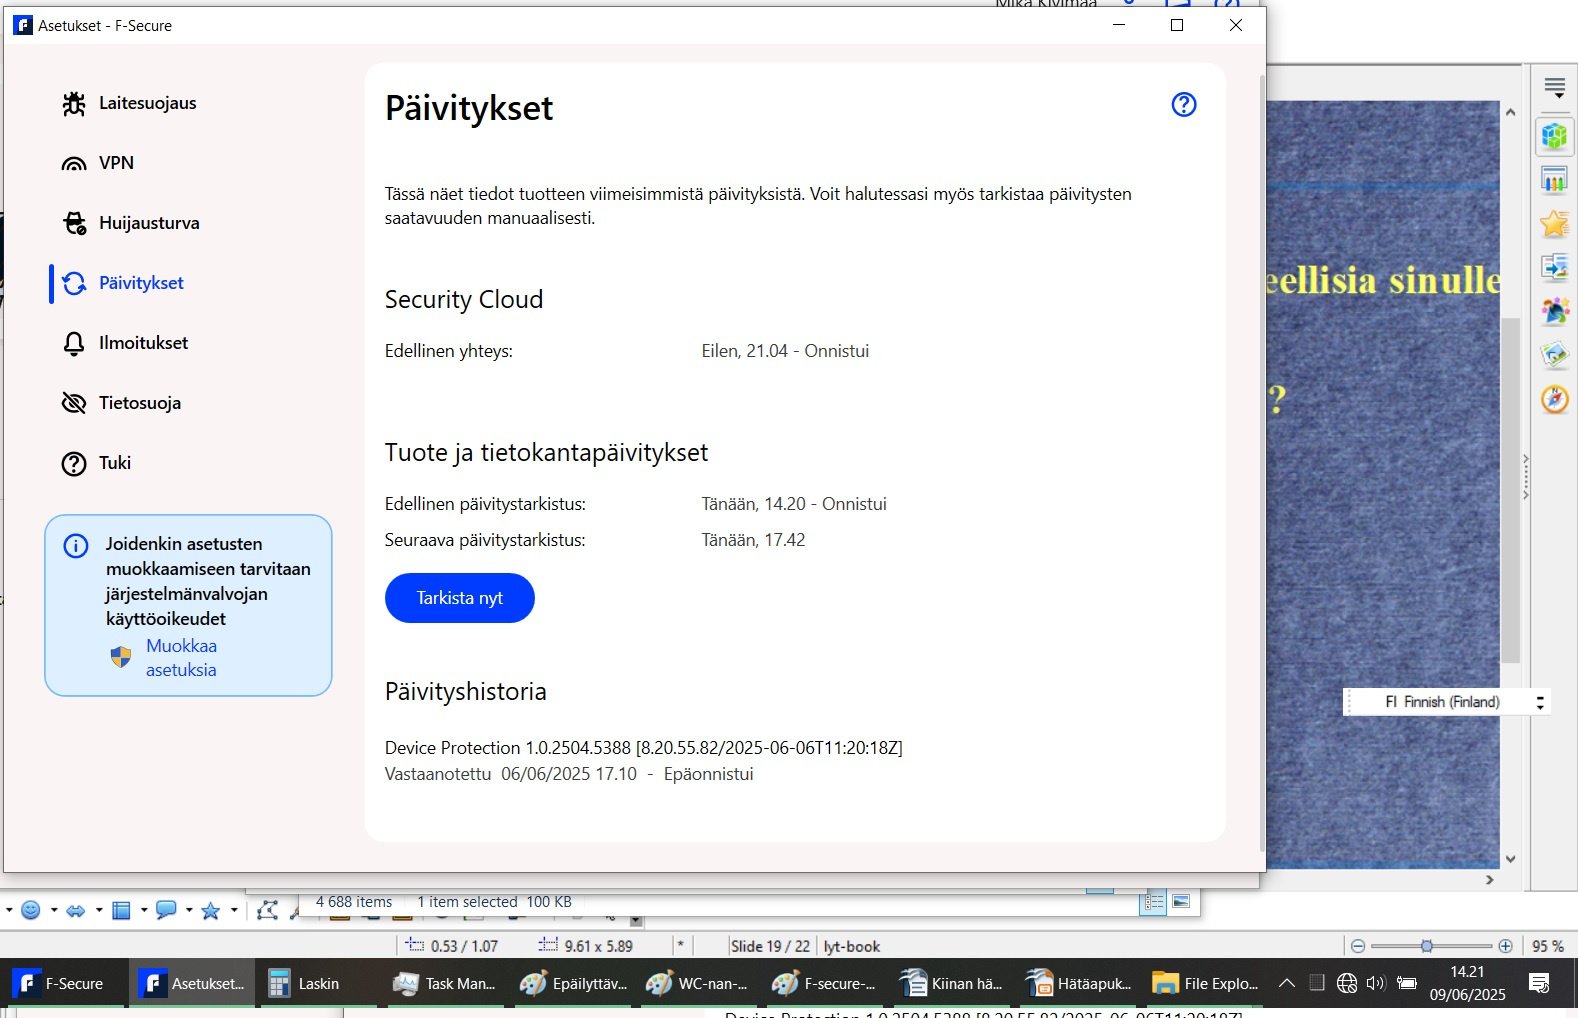Viewport: 1578px width, 1018px height.
Task: Switch file list to details view
Action: 1153,902
